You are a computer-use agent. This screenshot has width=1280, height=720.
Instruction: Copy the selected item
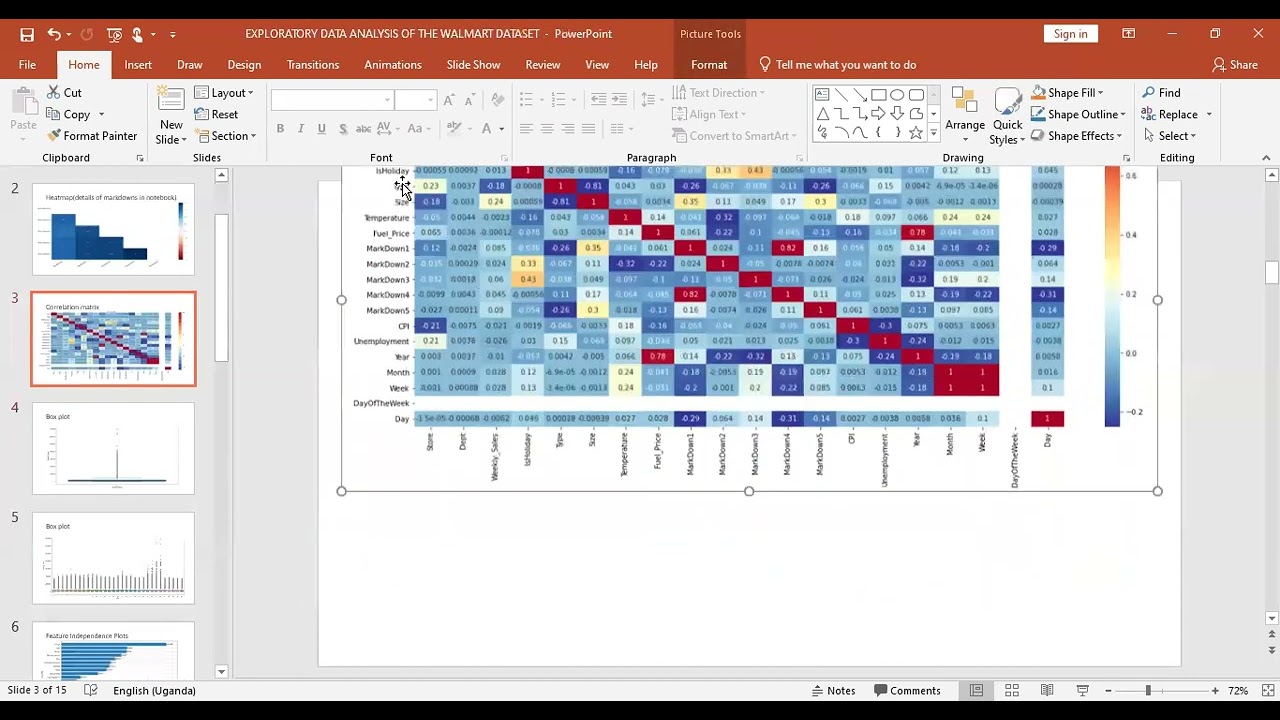click(68, 114)
